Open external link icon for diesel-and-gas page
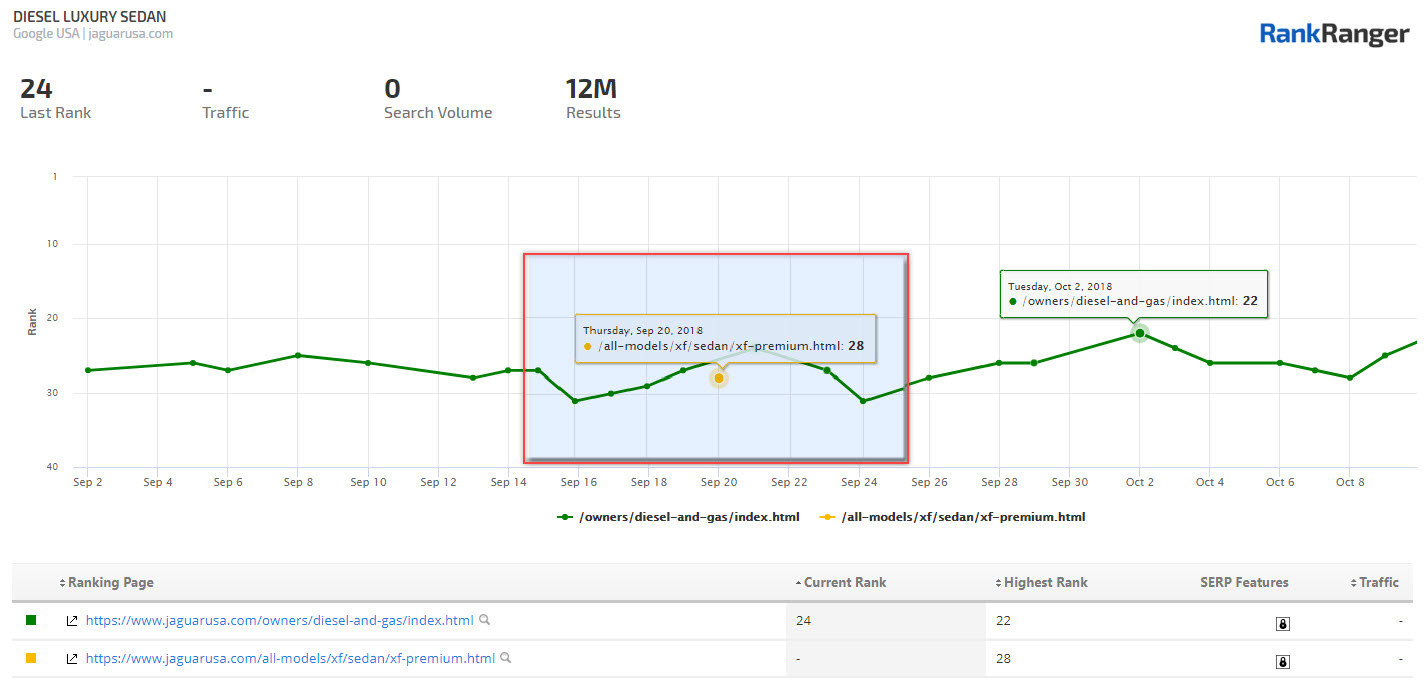 click(x=72, y=621)
